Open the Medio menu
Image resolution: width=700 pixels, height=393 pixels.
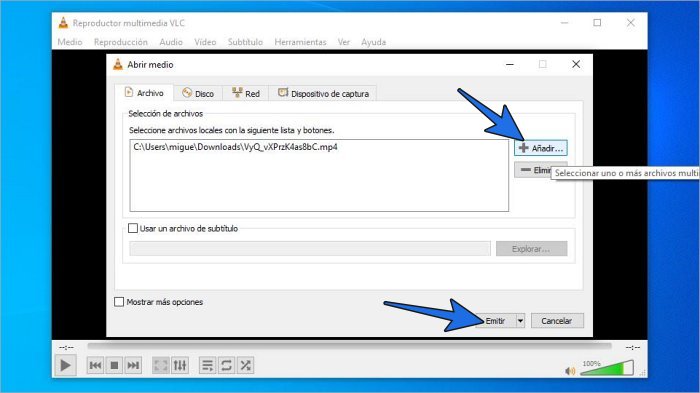70,42
